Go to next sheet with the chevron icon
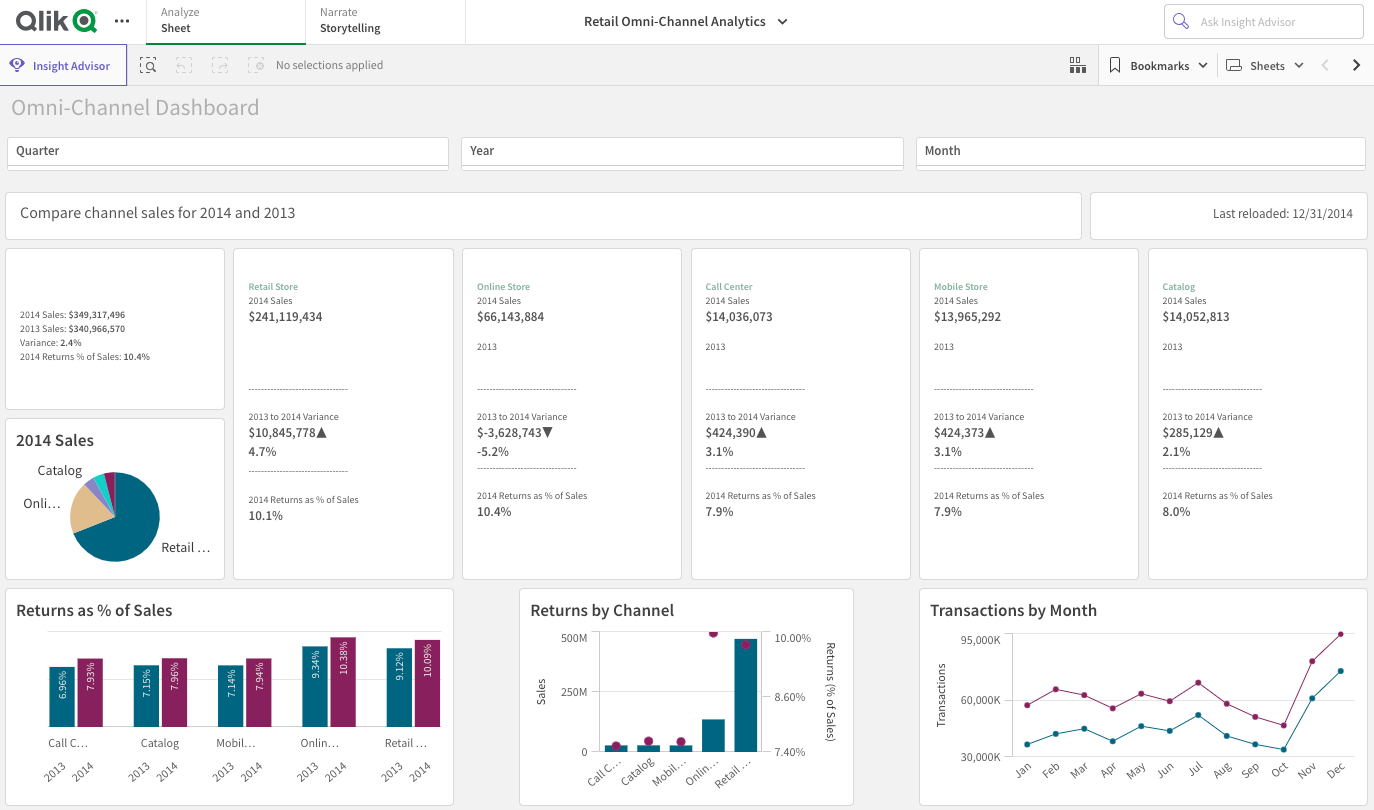 [x=1356, y=64]
